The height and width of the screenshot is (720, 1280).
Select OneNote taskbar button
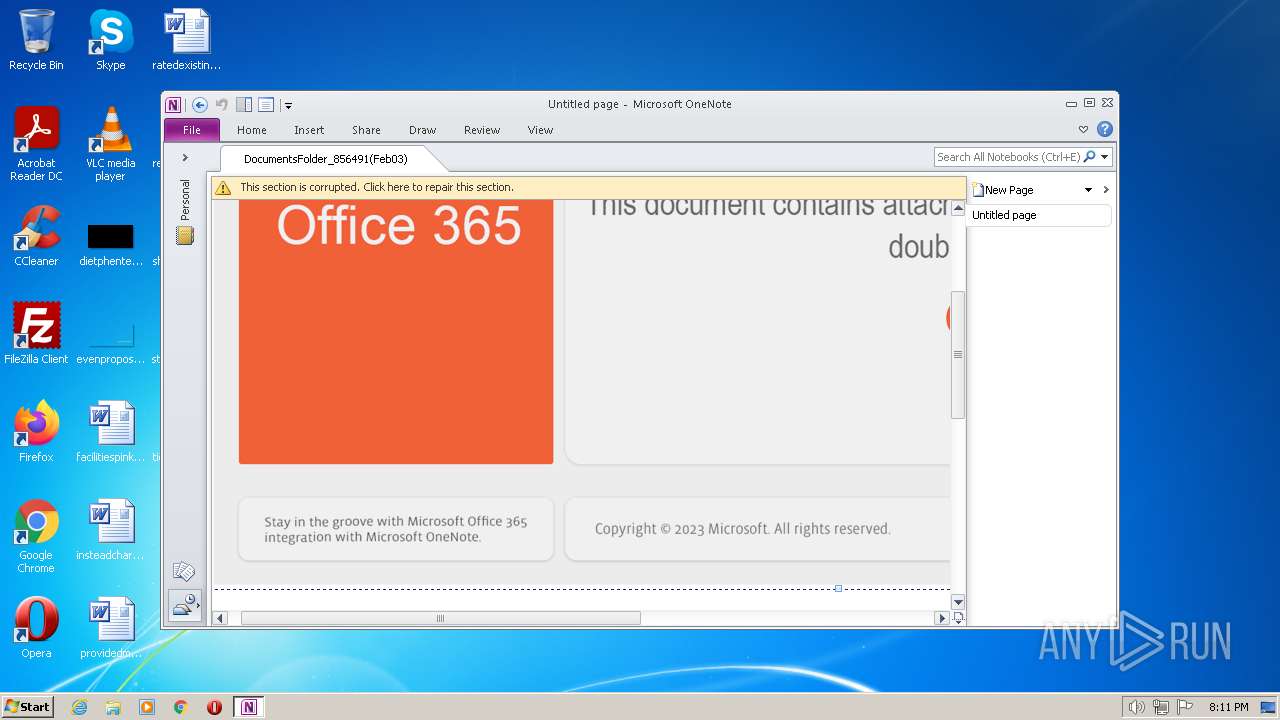pos(249,707)
